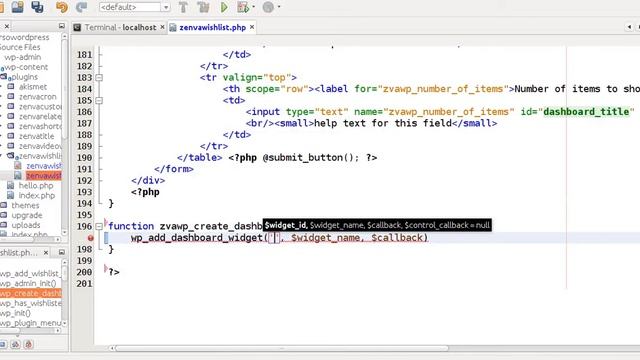Image resolution: width=640 pixels, height=360 pixels.
Task: Select wp_init() in Navigator
Action: point(15,313)
